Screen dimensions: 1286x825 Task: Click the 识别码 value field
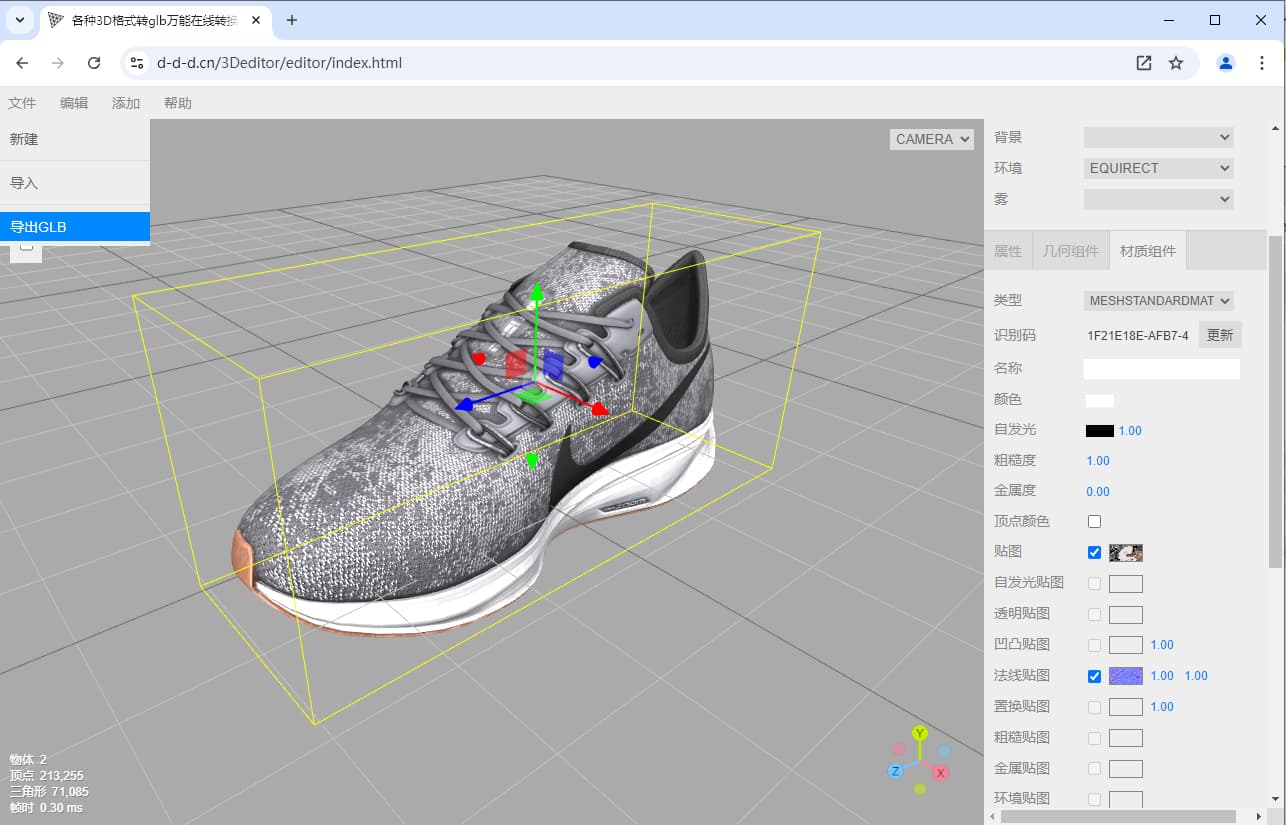[1138, 336]
